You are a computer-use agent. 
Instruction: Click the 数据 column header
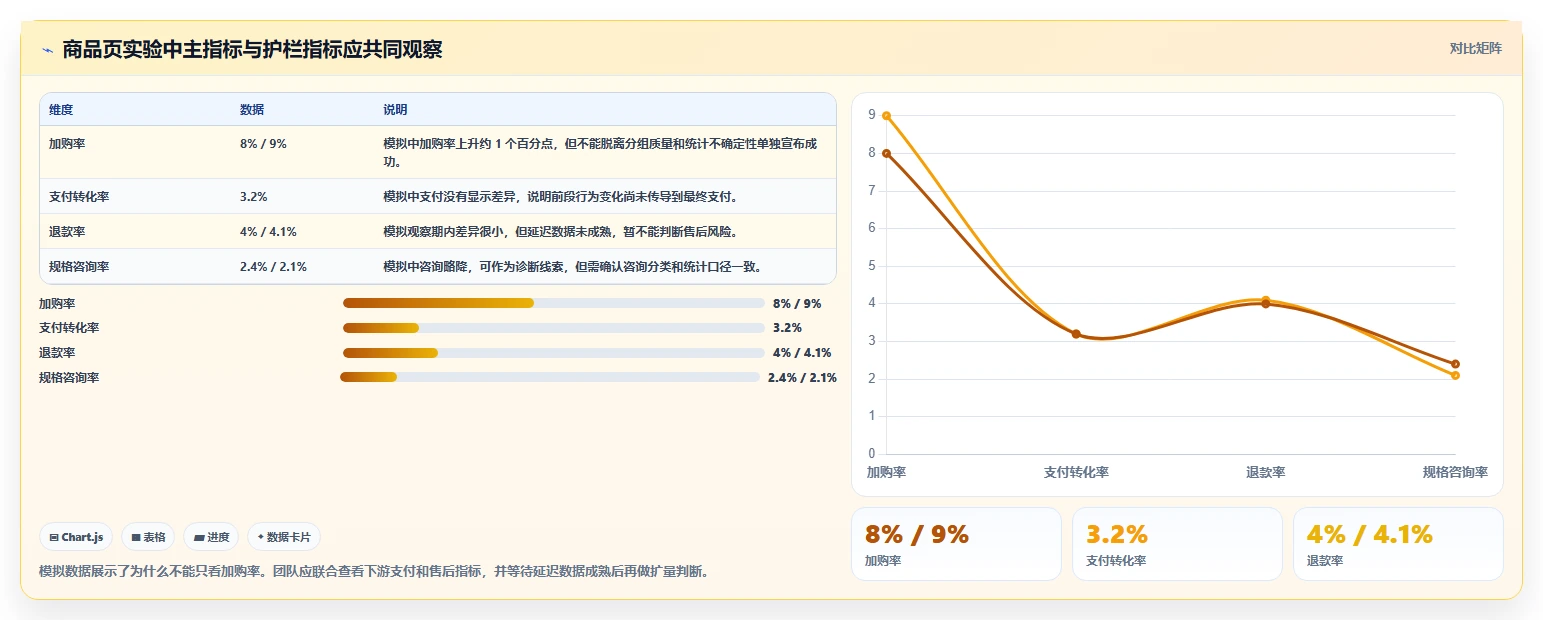coord(252,110)
